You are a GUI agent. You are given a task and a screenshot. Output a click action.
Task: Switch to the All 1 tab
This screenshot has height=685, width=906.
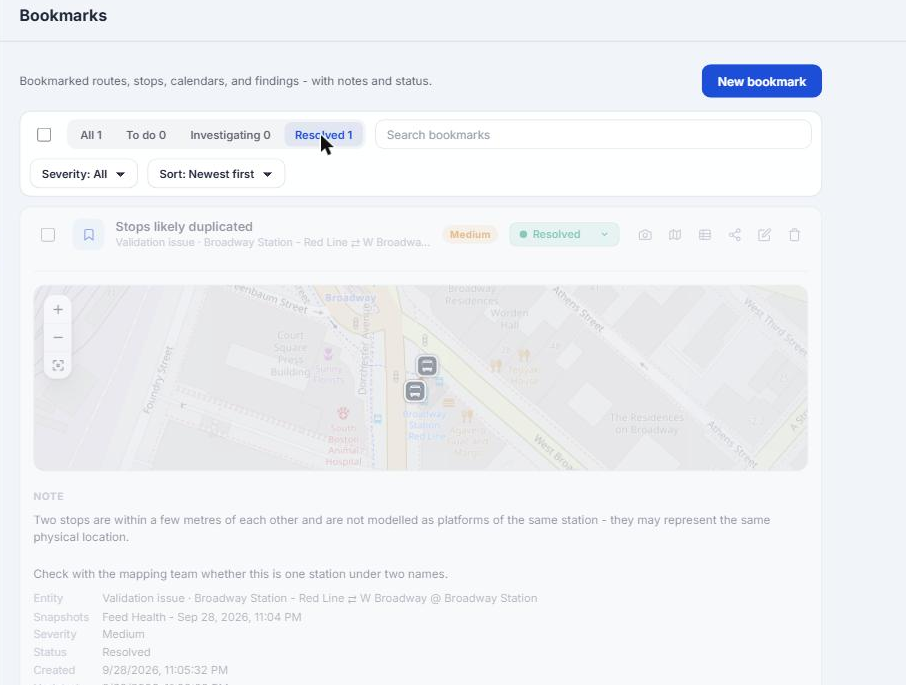point(91,135)
